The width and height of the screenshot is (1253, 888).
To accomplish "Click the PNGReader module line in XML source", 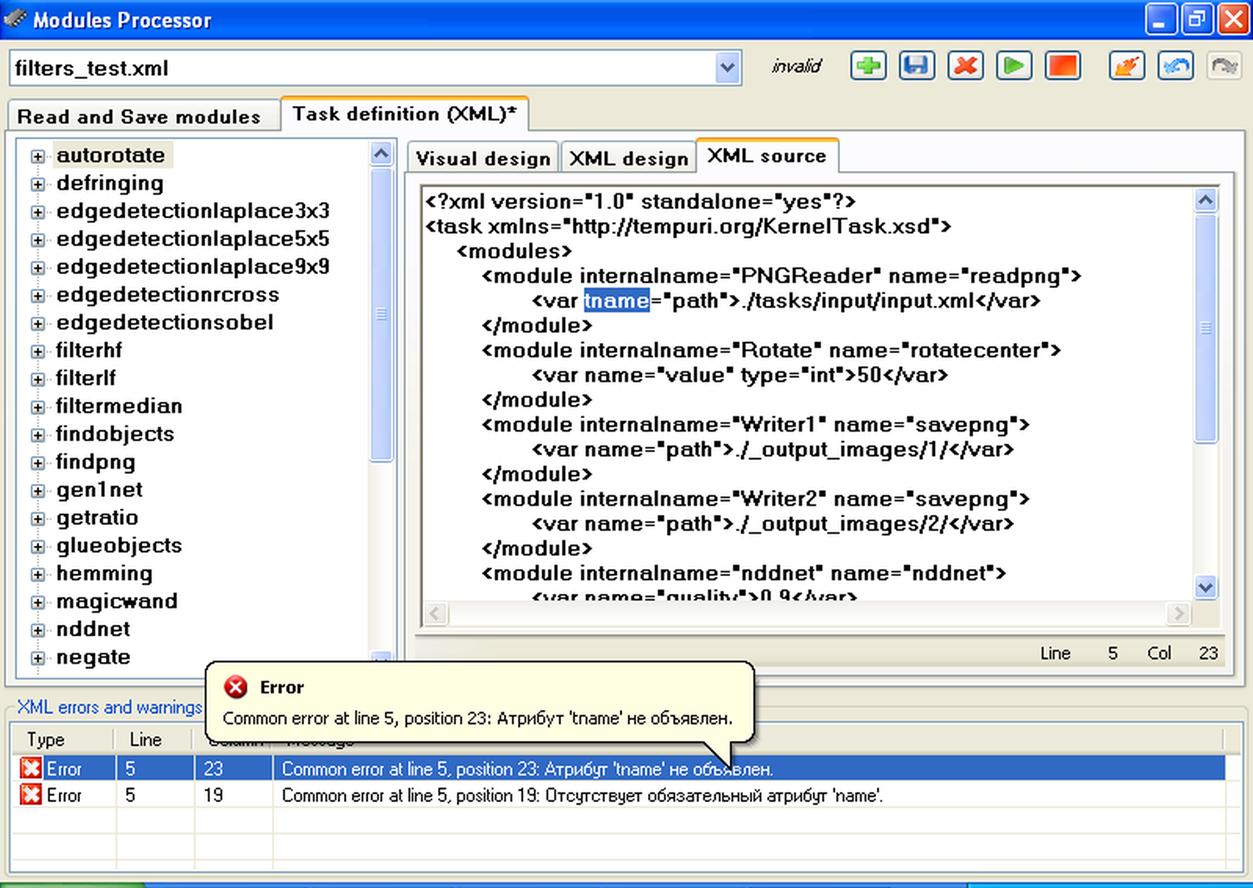I will click(x=782, y=275).
